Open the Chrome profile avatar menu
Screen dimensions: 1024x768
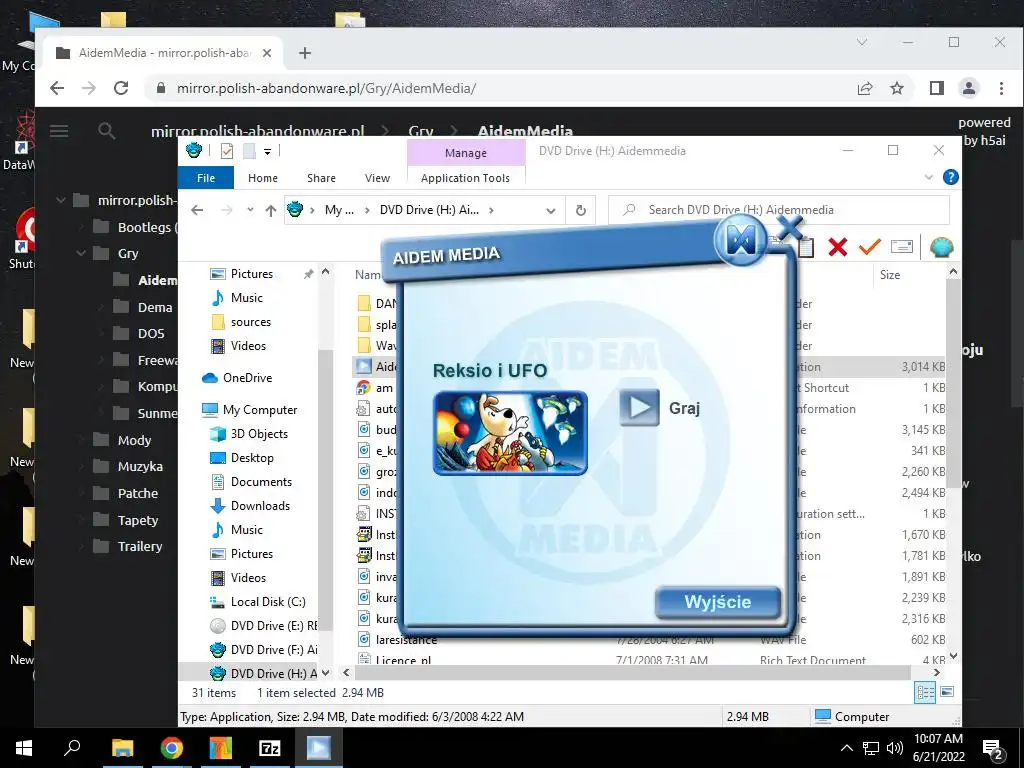pos(968,88)
